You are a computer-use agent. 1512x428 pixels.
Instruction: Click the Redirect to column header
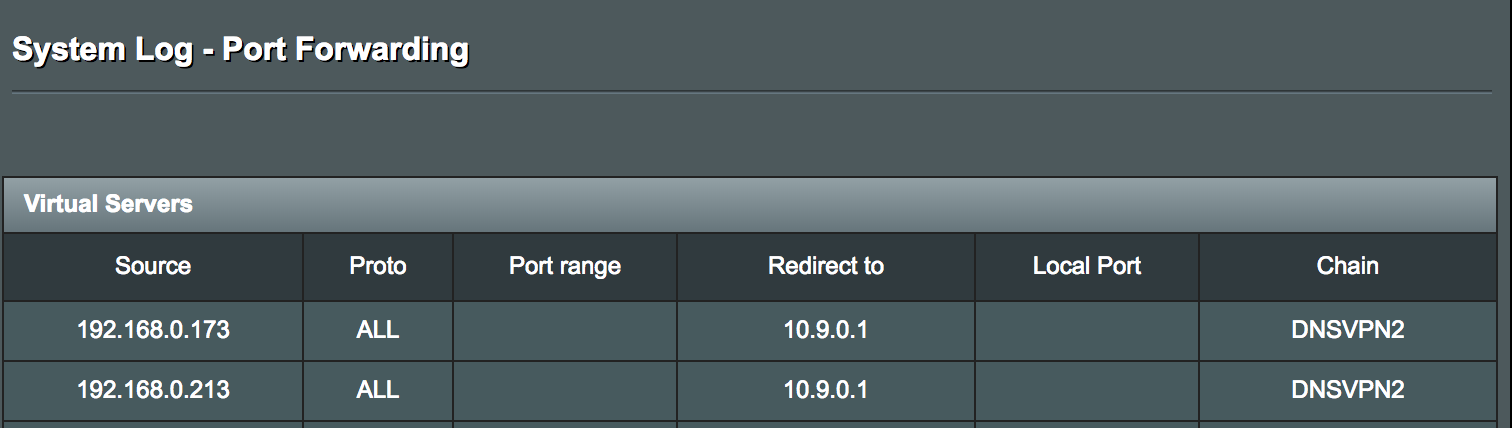(x=826, y=266)
